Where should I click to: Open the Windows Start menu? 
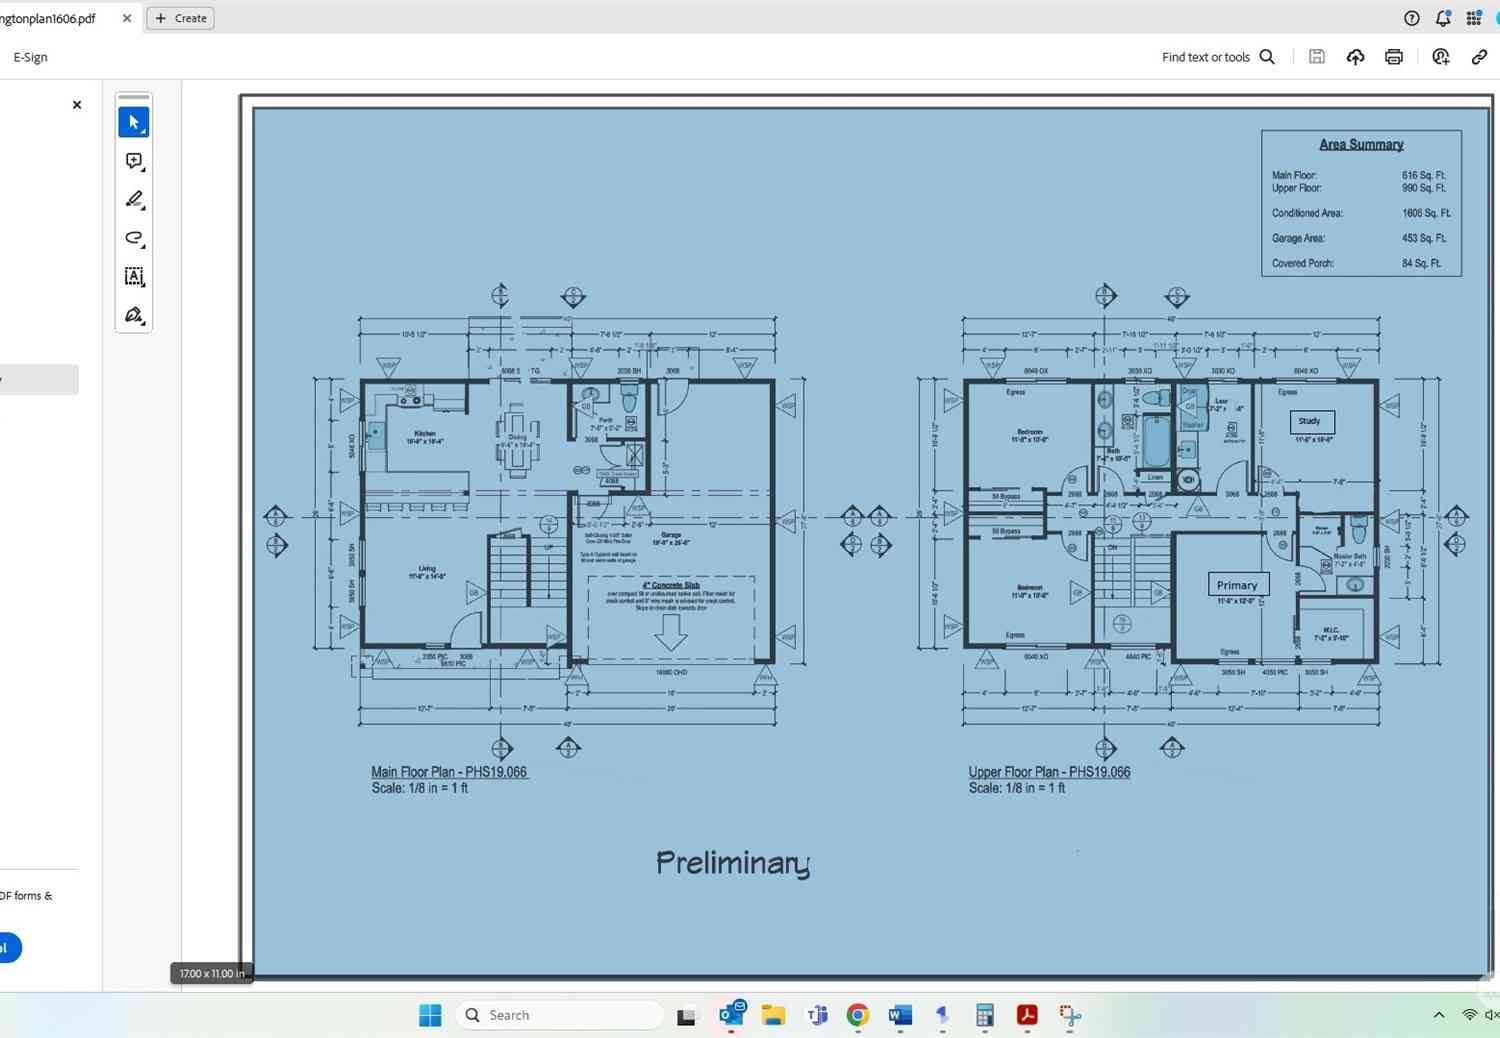click(430, 1015)
